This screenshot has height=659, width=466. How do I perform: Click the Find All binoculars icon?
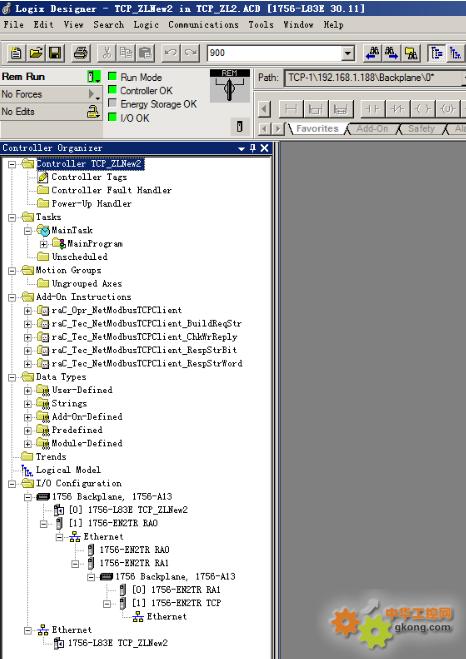[411, 53]
